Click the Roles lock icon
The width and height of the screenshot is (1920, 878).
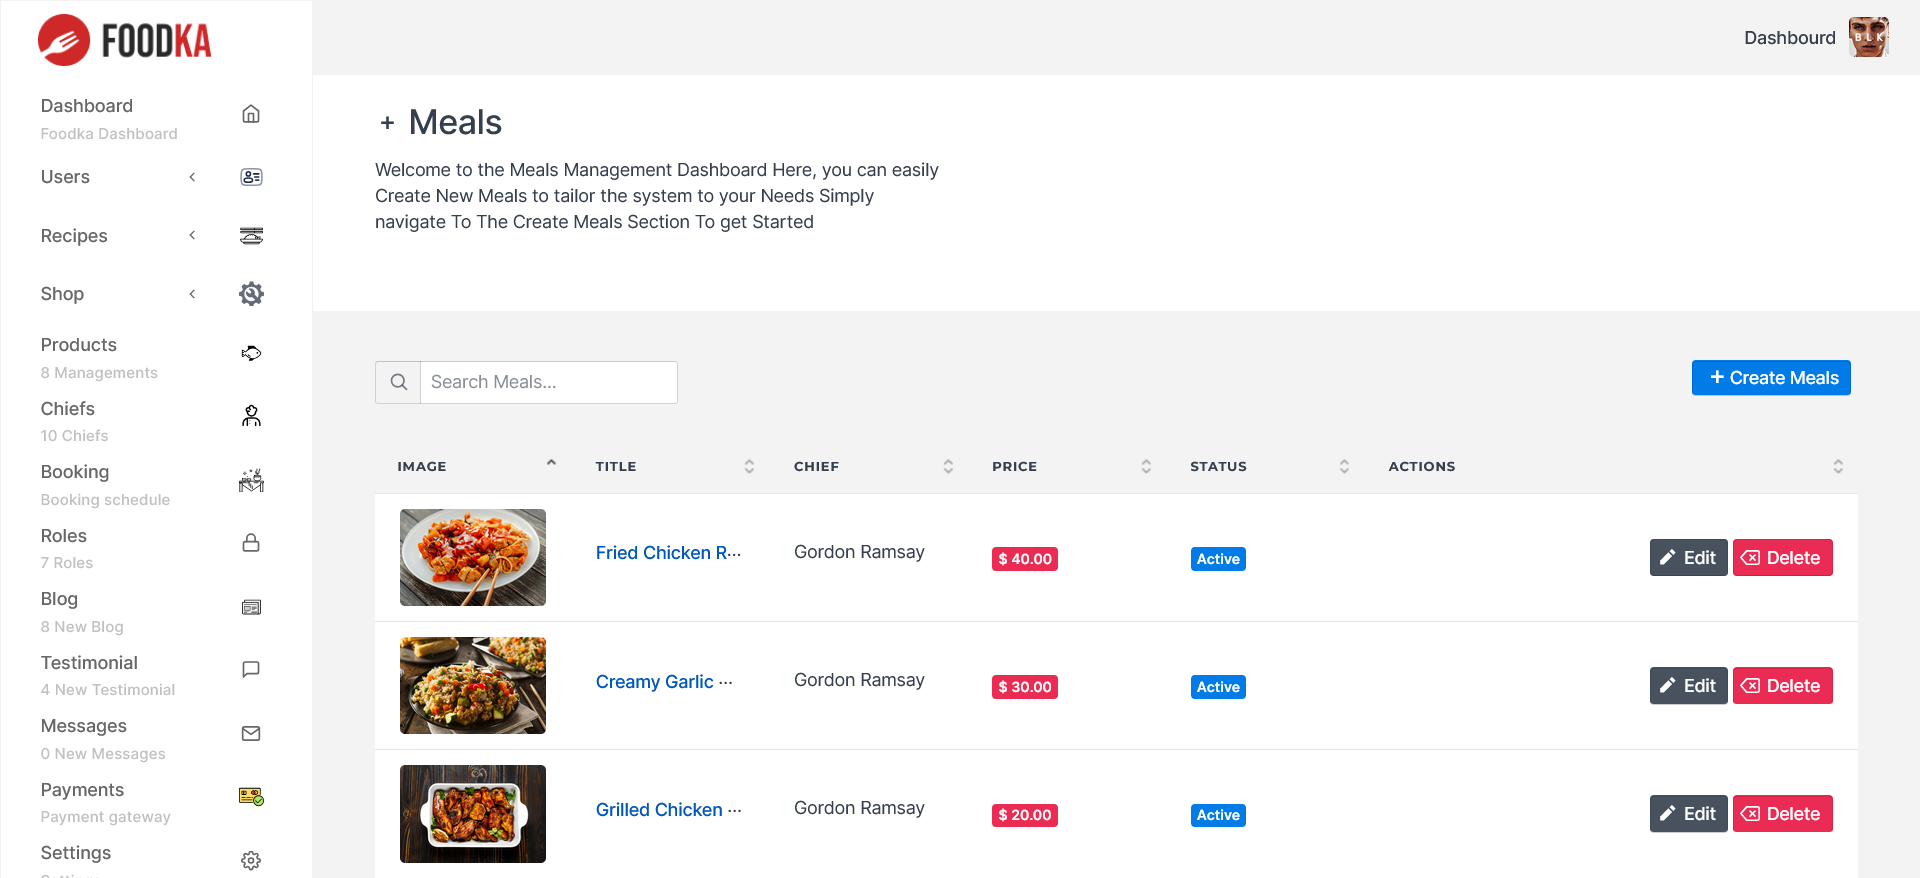tap(251, 543)
